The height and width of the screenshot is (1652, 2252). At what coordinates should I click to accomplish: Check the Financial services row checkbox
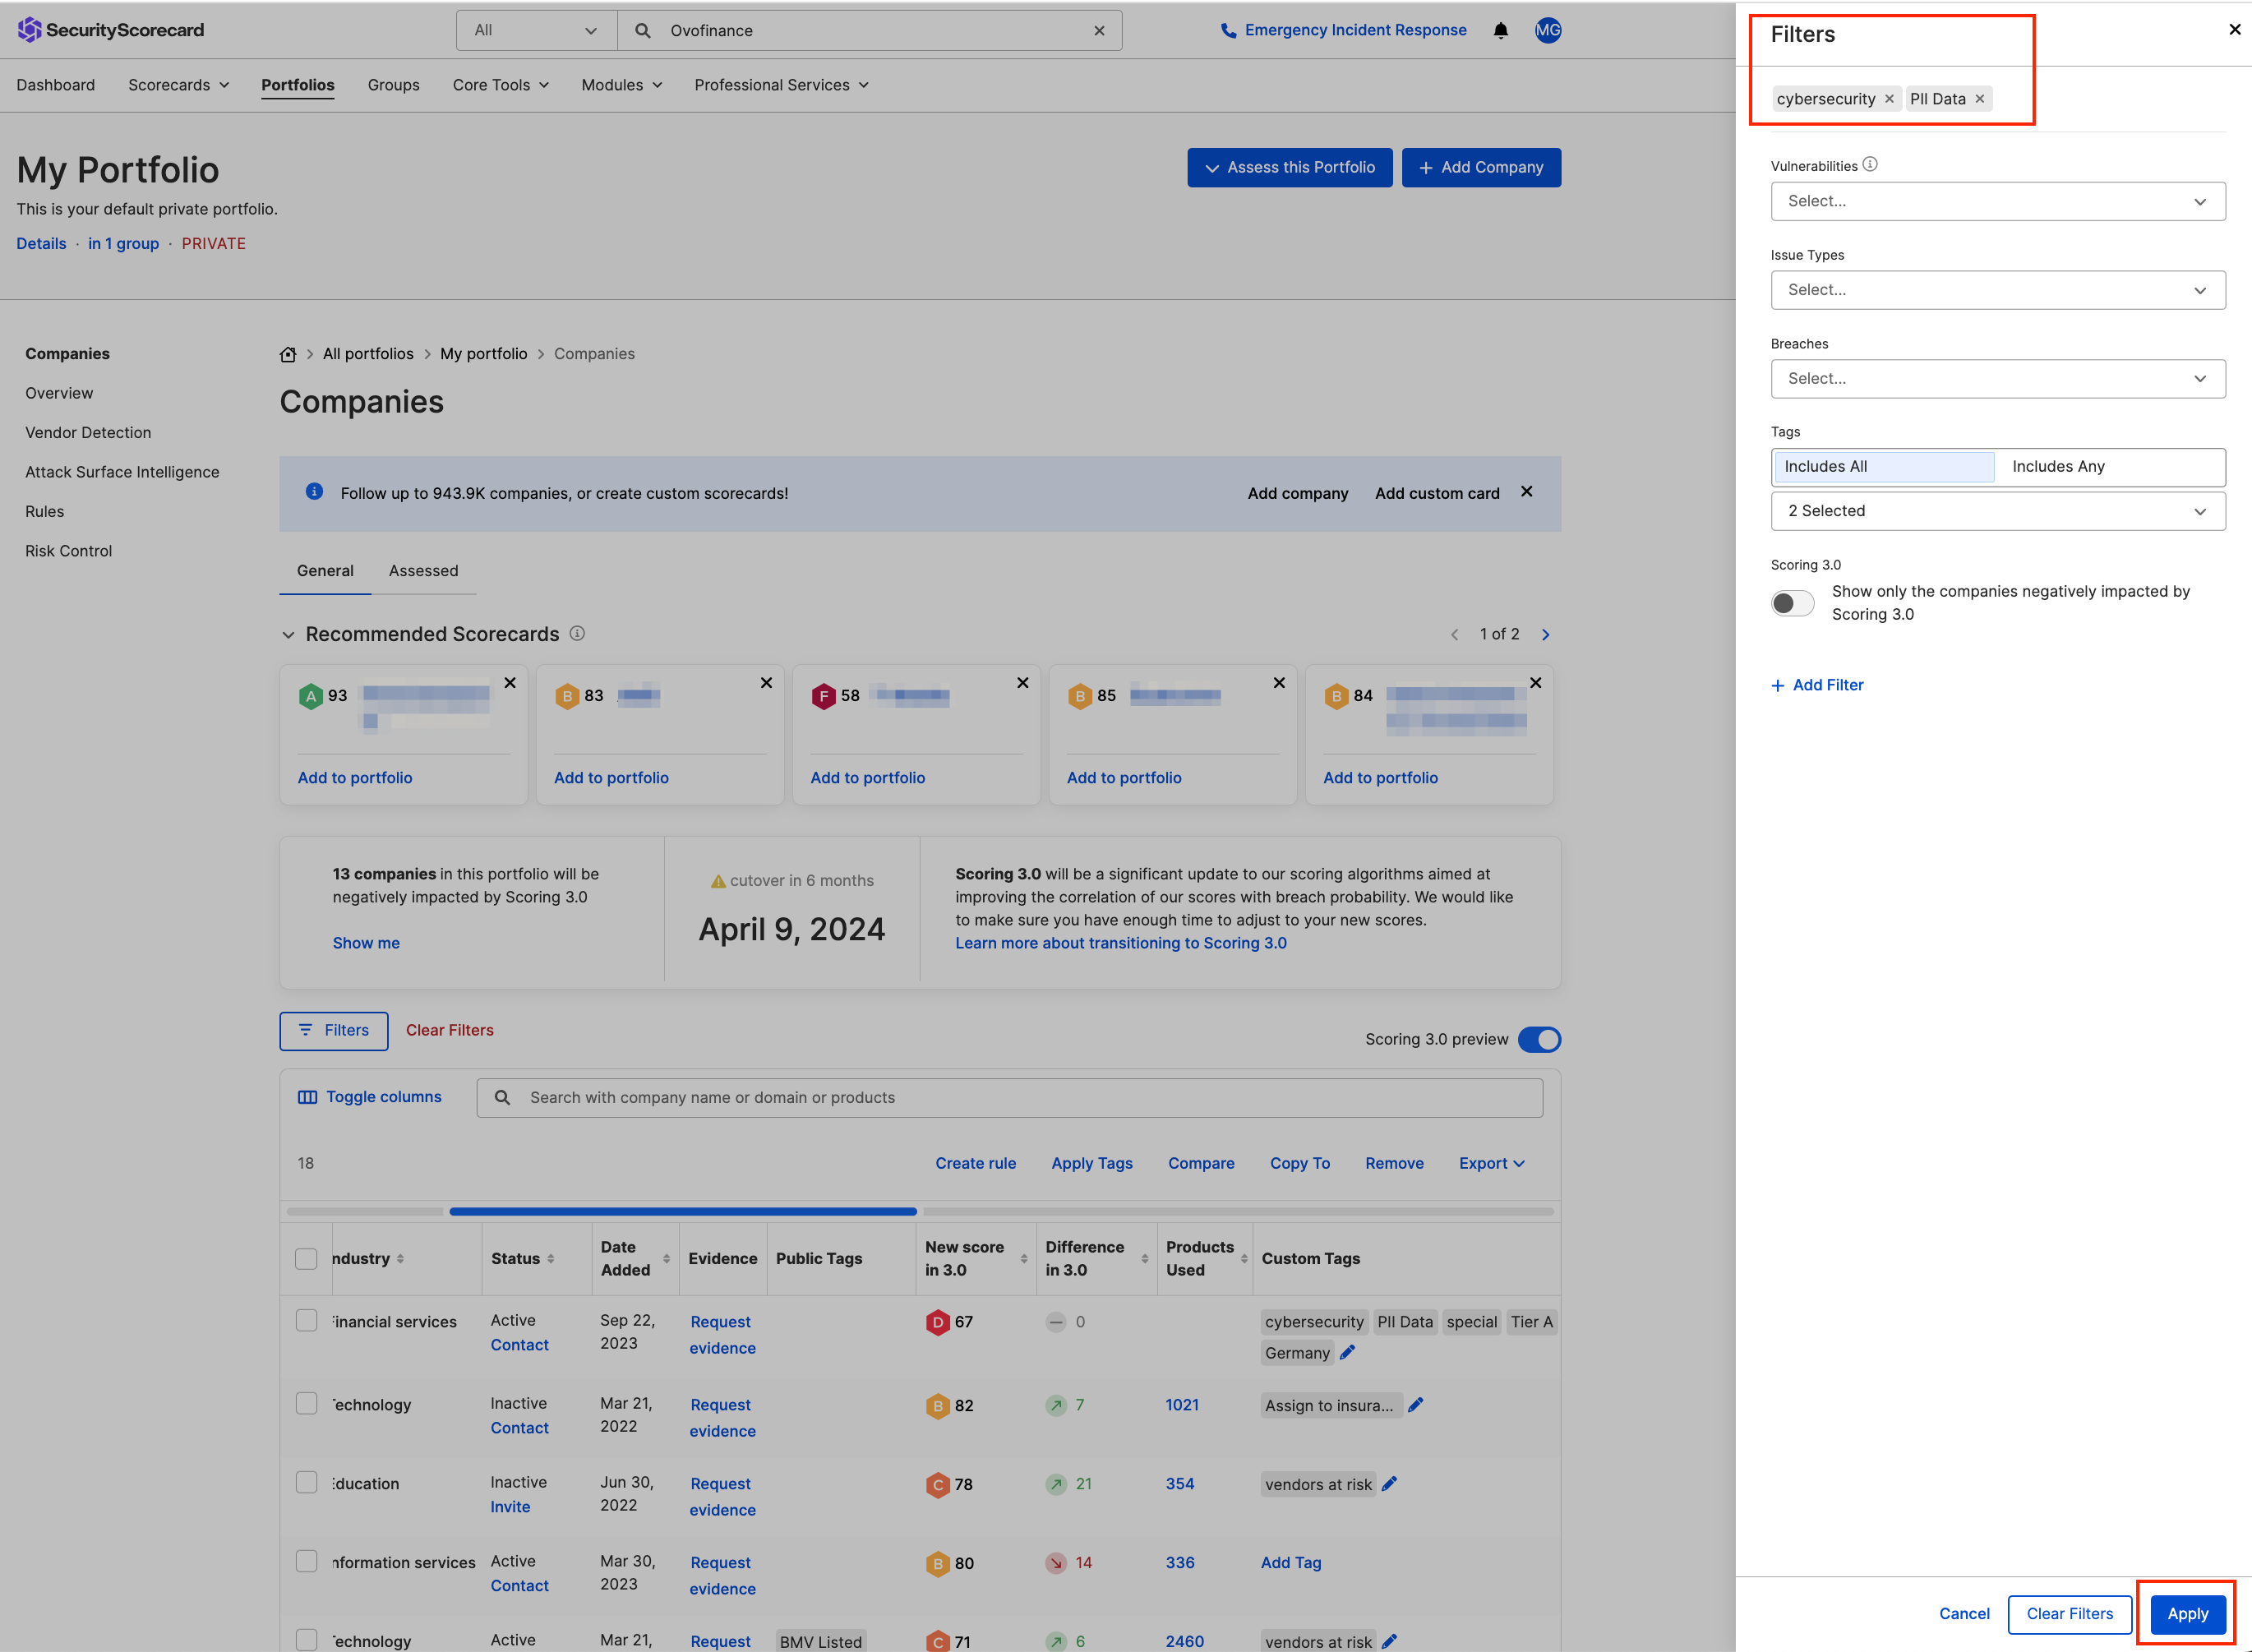pos(306,1321)
